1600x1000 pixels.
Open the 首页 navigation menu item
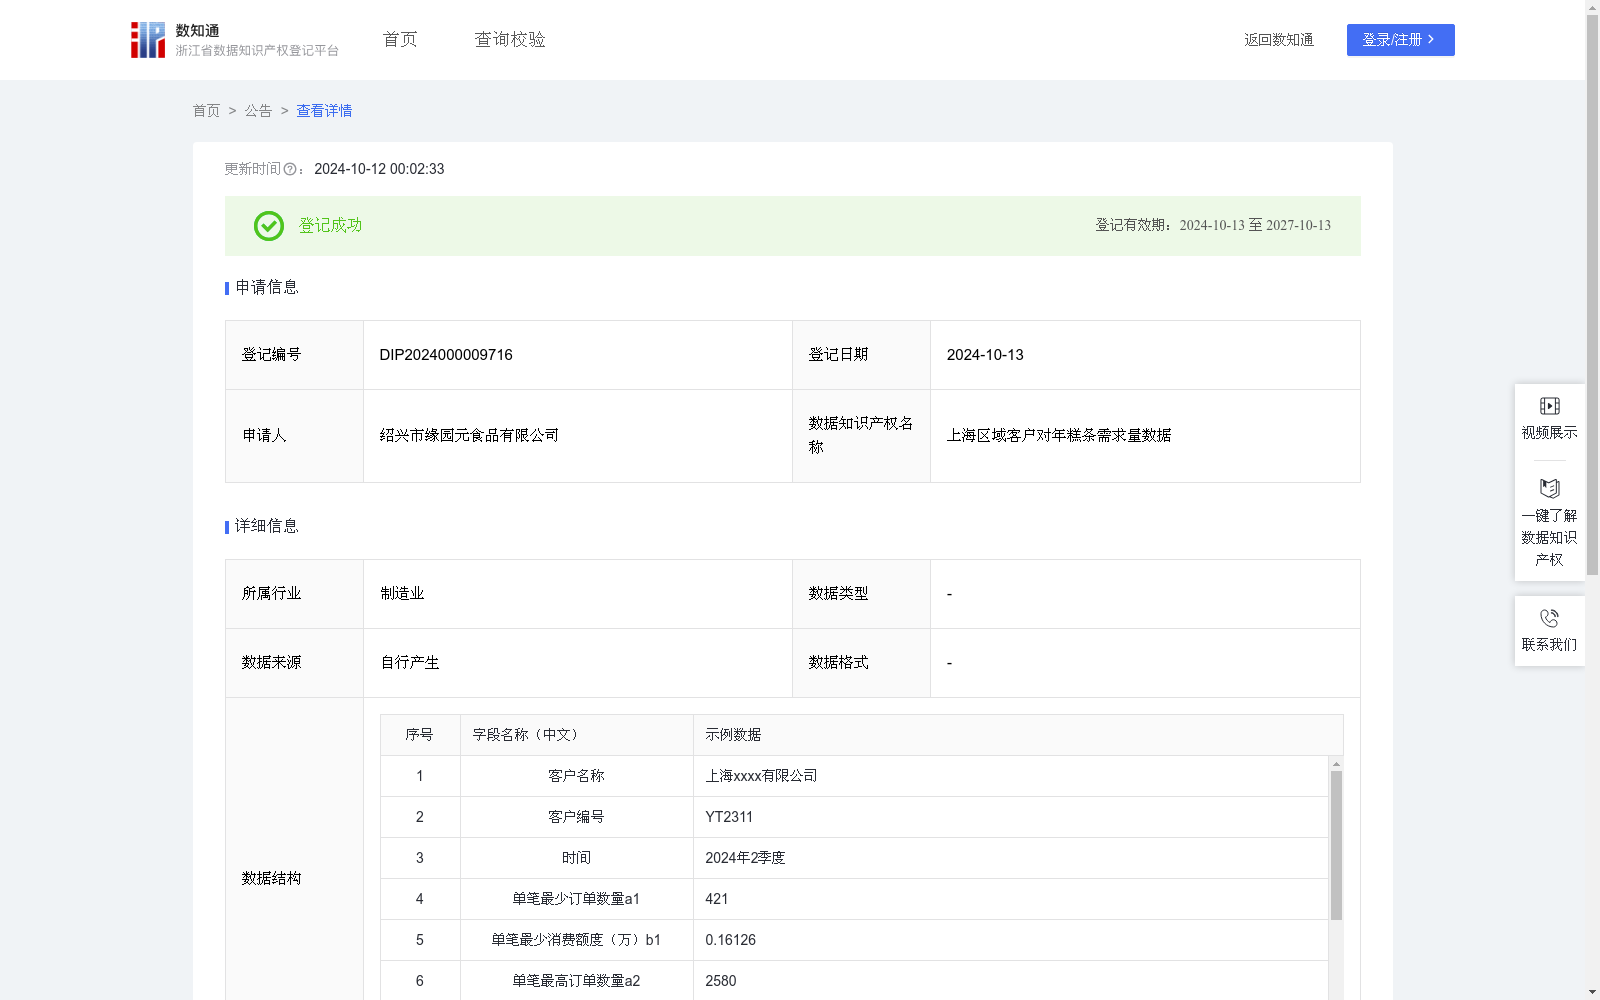400,40
